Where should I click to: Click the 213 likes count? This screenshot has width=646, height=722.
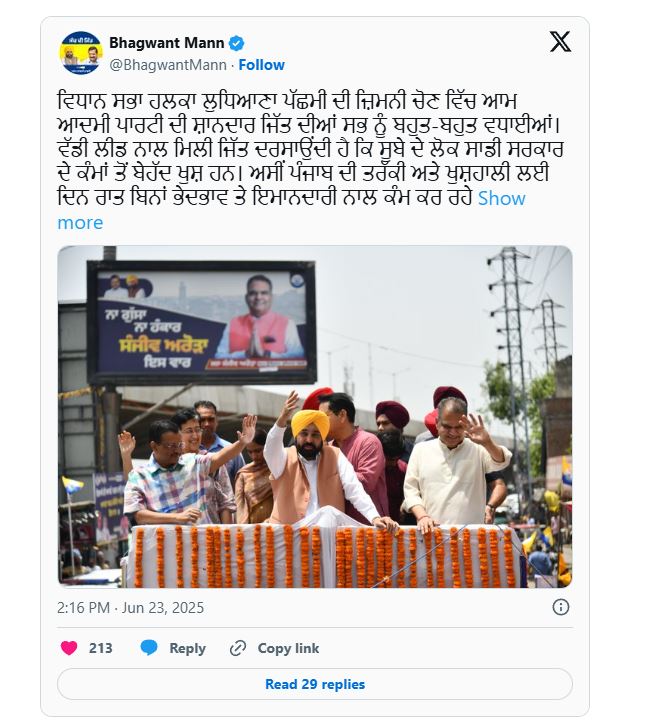pos(100,648)
